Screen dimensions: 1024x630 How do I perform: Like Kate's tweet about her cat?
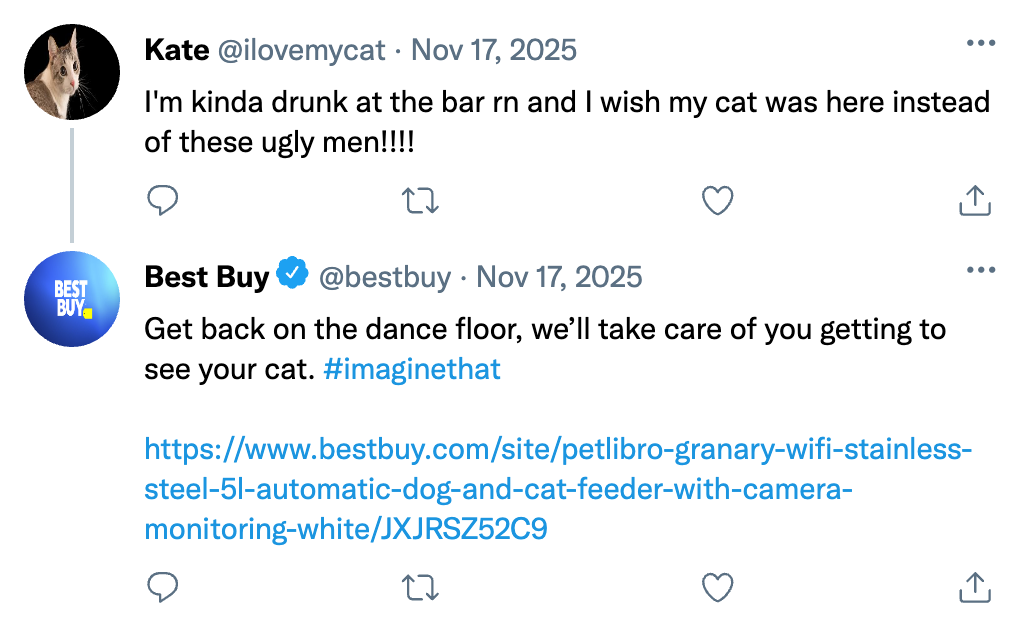point(718,201)
